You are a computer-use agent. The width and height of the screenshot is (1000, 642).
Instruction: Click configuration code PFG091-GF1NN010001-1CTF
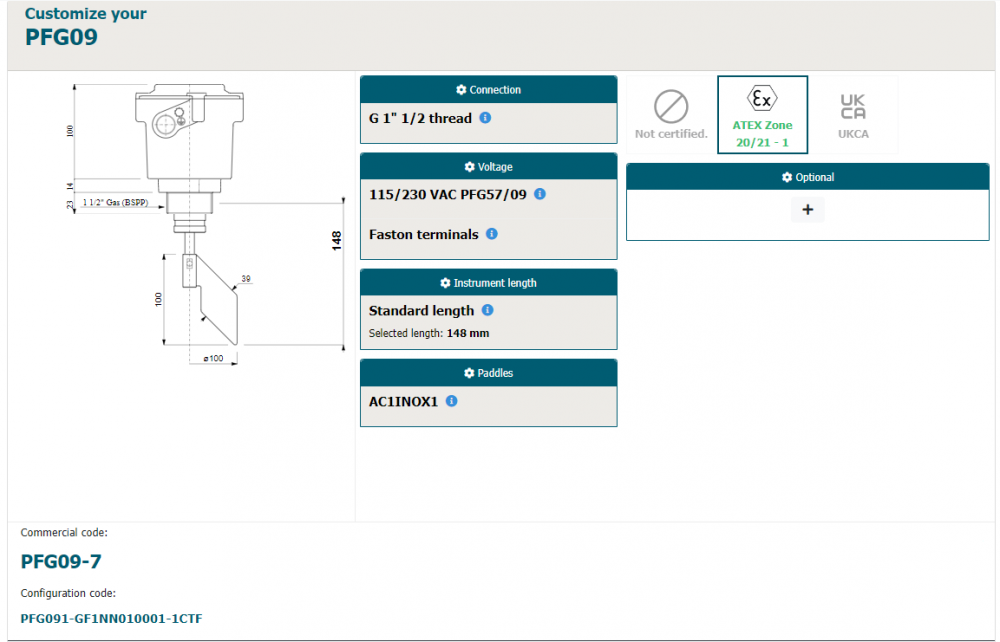(111, 618)
